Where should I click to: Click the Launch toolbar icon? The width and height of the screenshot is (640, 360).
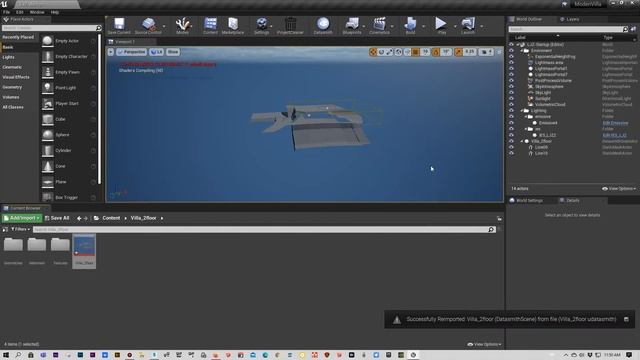(x=468, y=25)
